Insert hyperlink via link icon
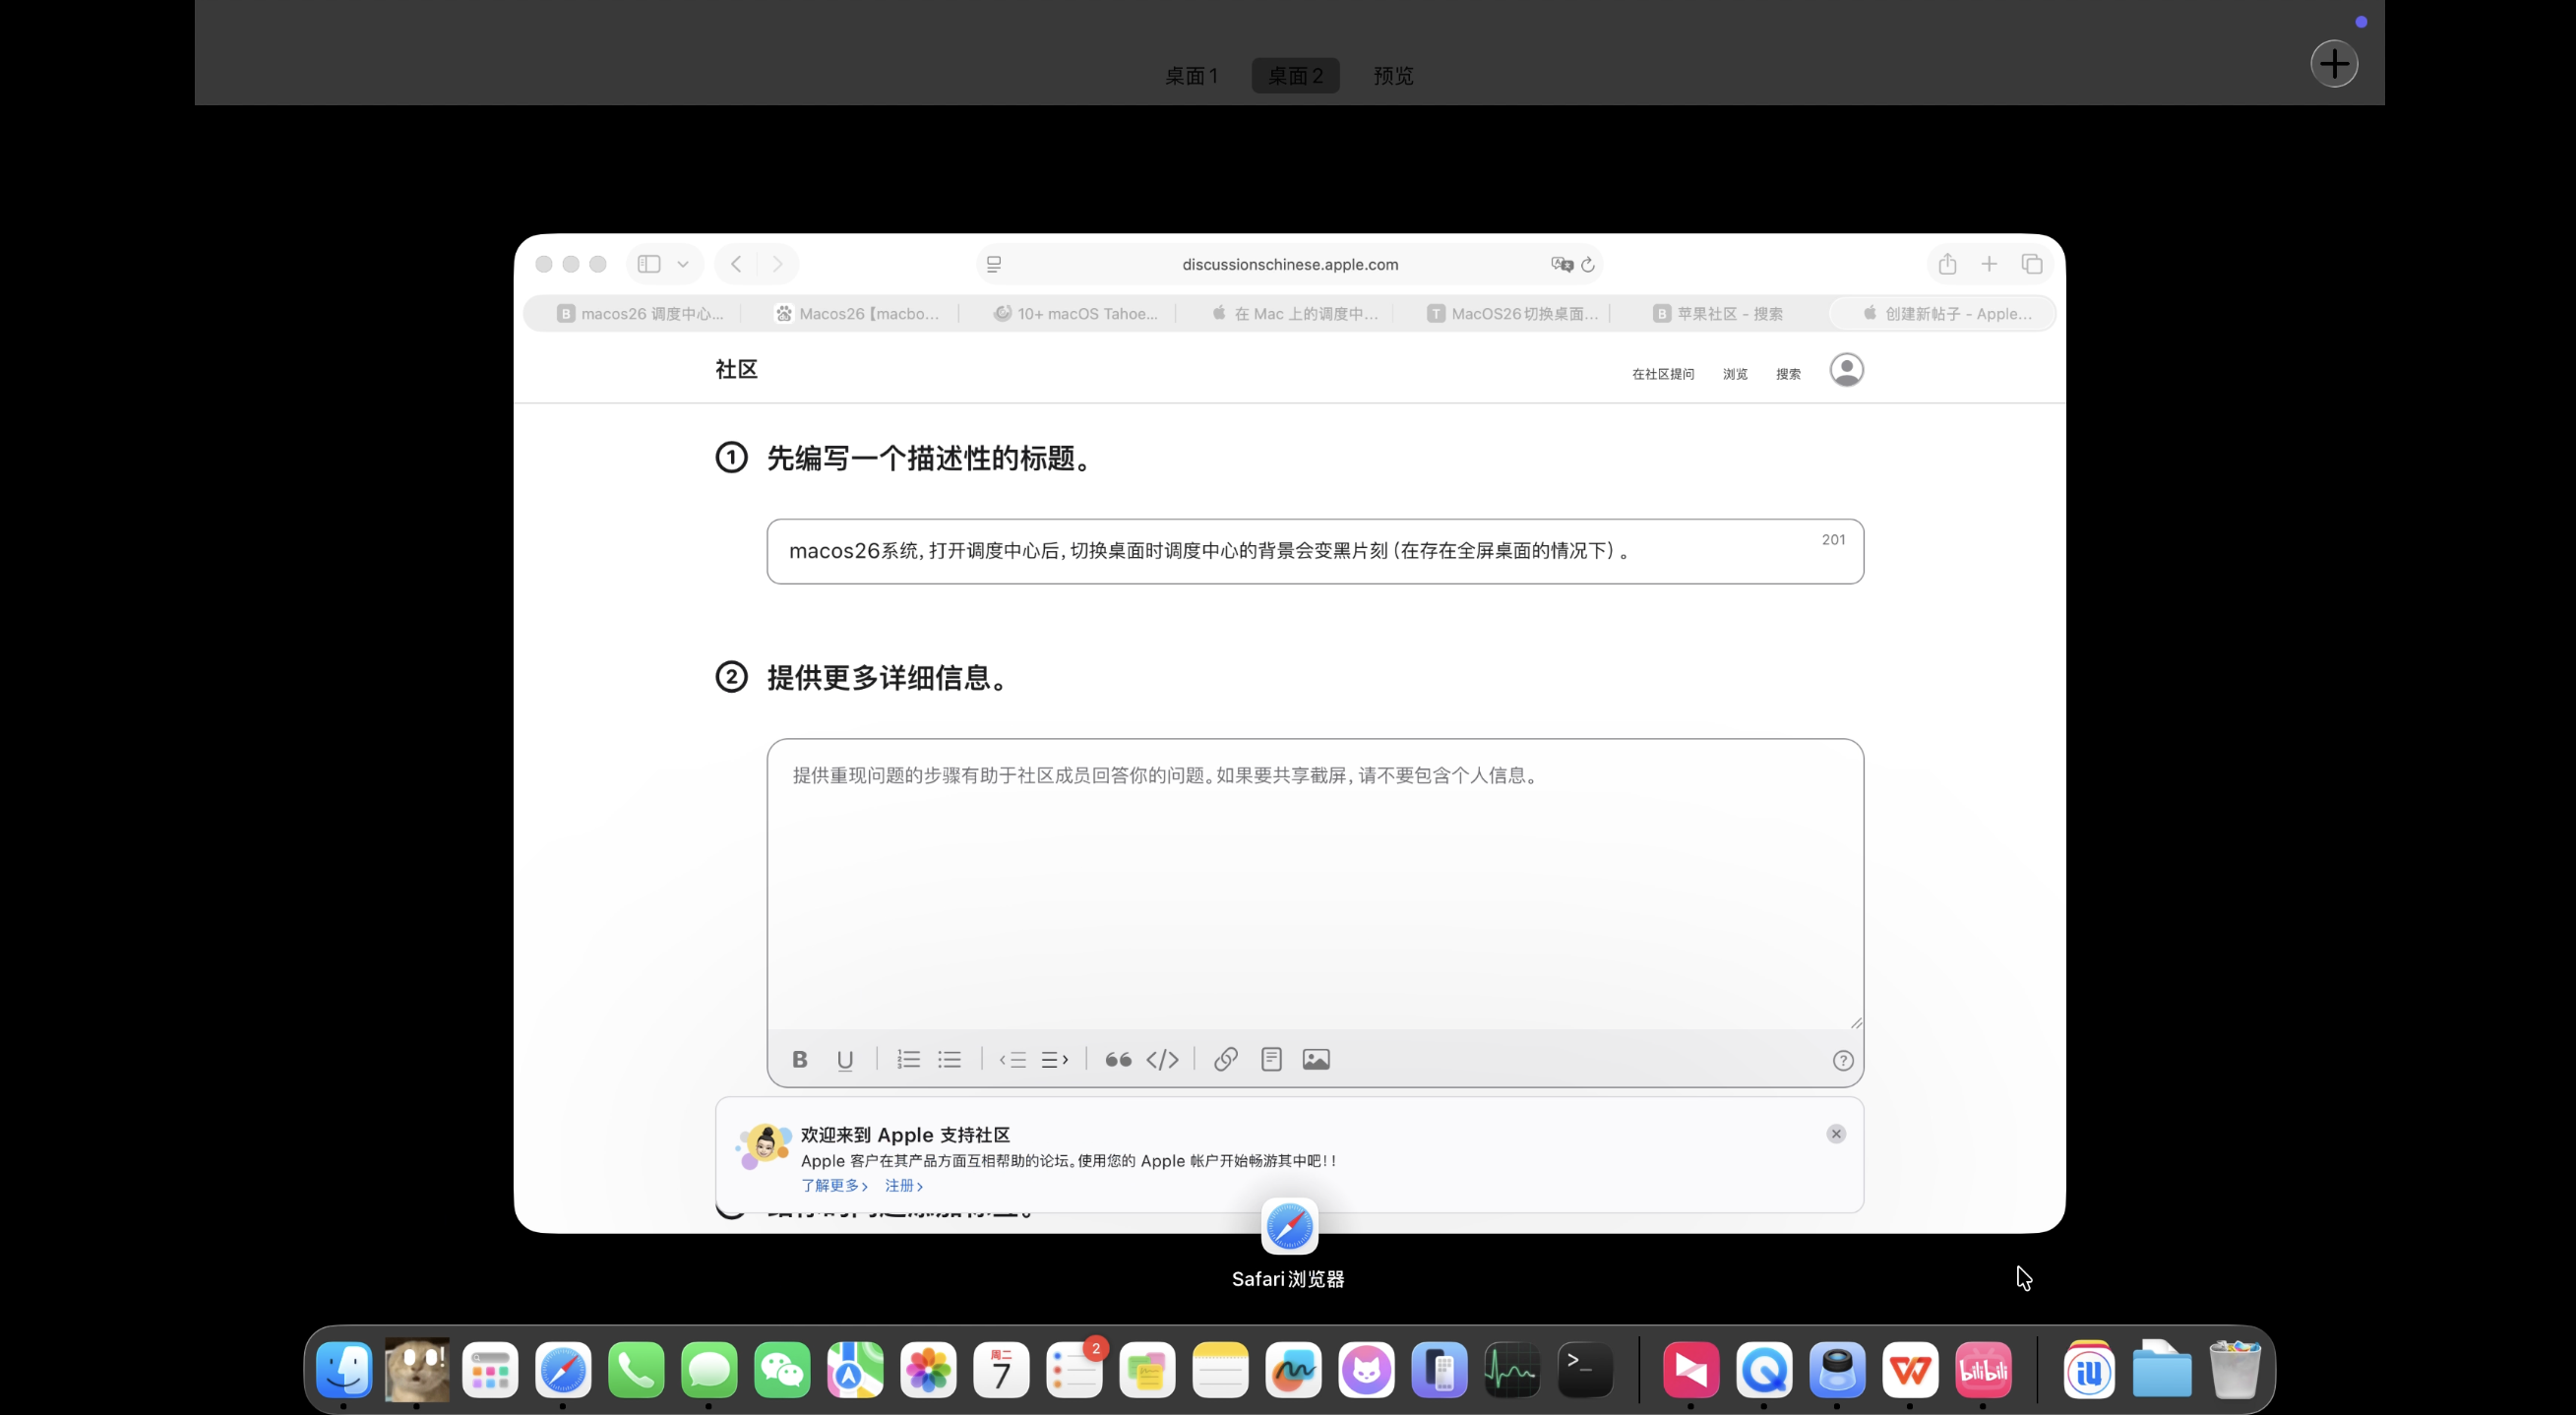2576x1415 pixels. coord(1225,1059)
